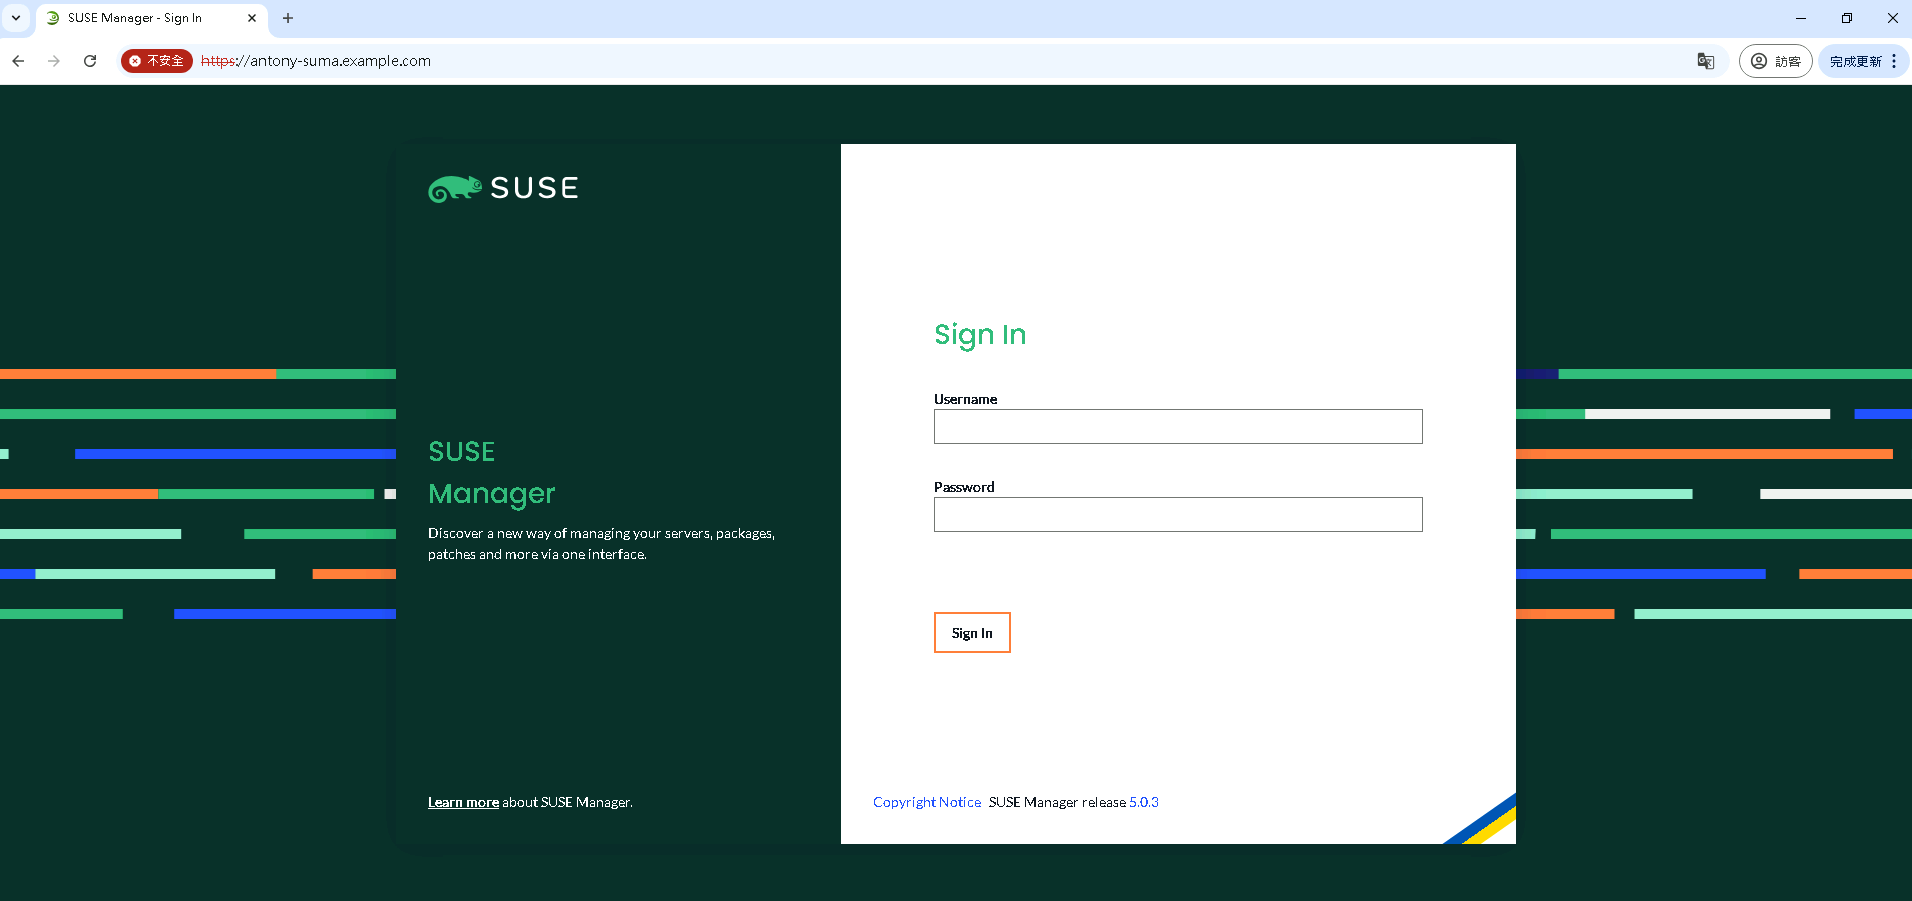Click the browser forward arrow
The width and height of the screenshot is (1912, 901).
54,61
